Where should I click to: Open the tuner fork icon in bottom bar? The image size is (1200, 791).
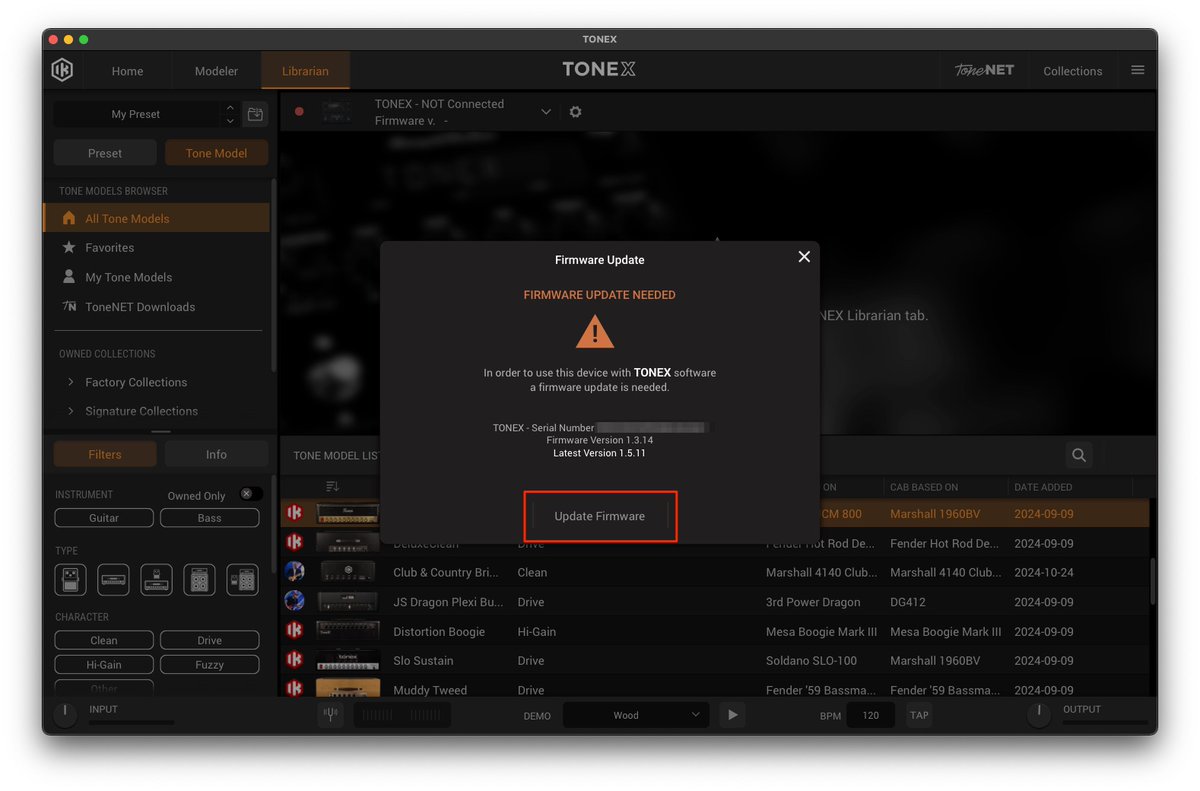point(331,715)
